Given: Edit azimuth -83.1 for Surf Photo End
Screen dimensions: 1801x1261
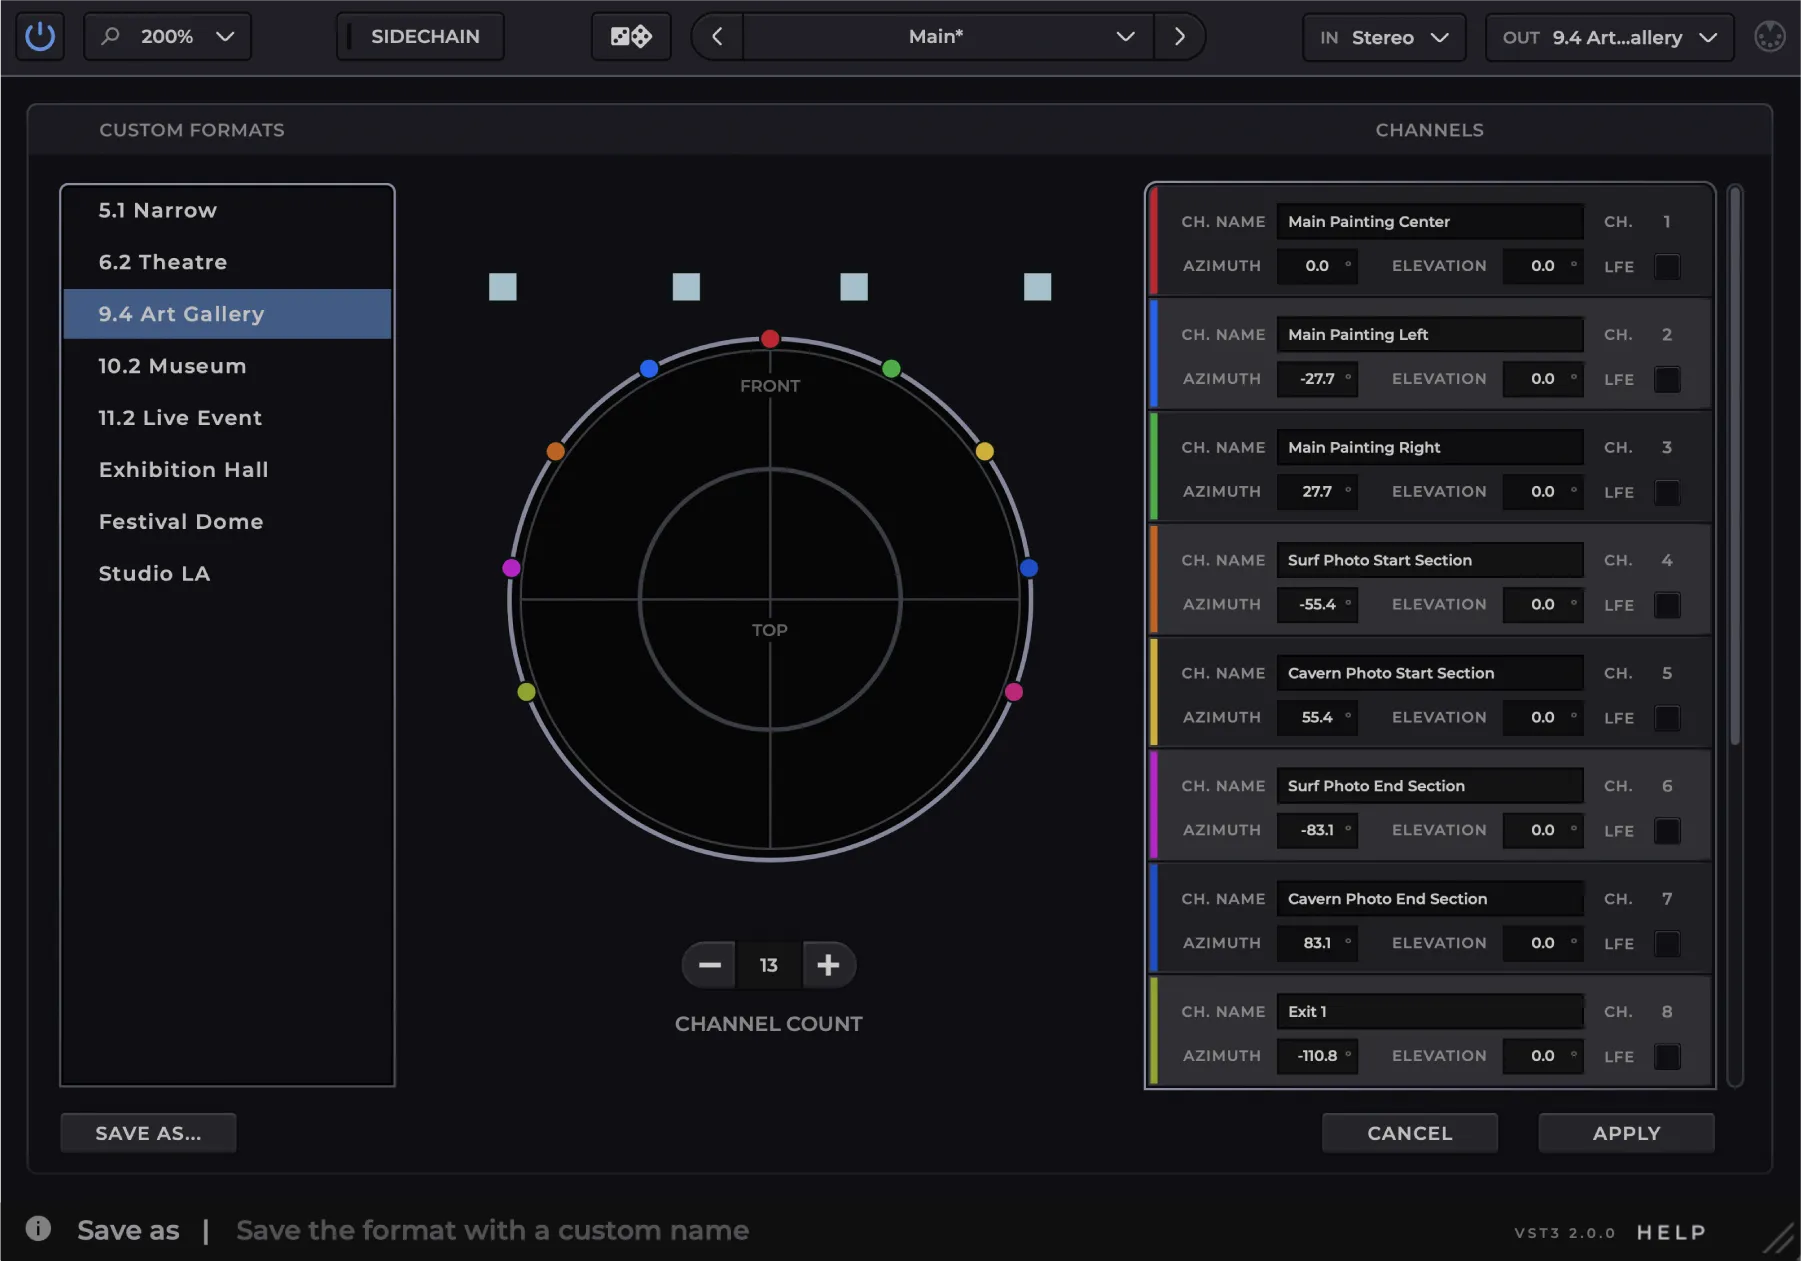Looking at the screenshot, I should click(1317, 831).
